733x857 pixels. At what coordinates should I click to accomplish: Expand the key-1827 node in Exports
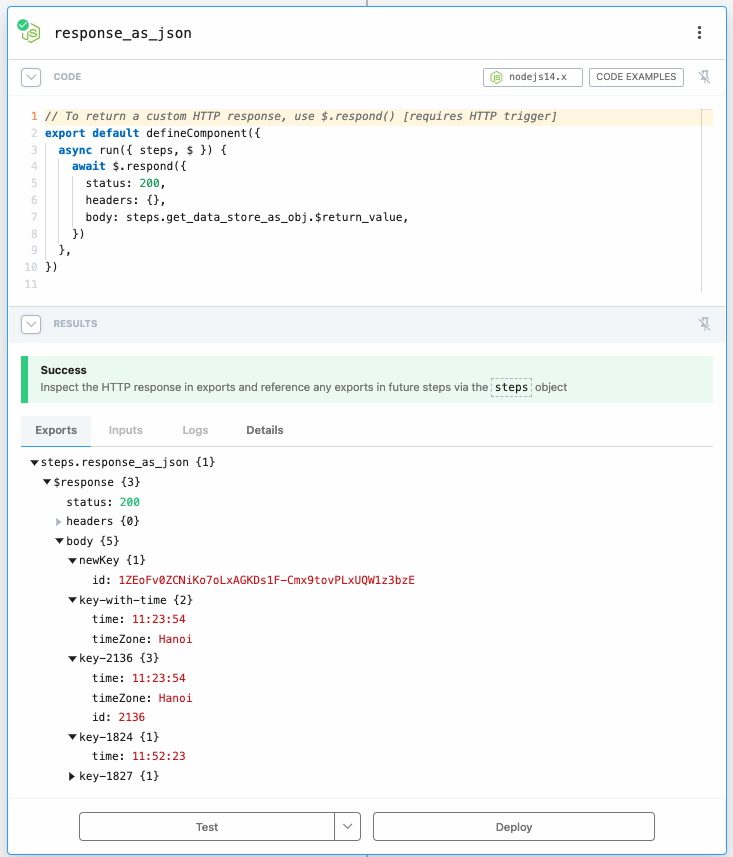point(70,776)
